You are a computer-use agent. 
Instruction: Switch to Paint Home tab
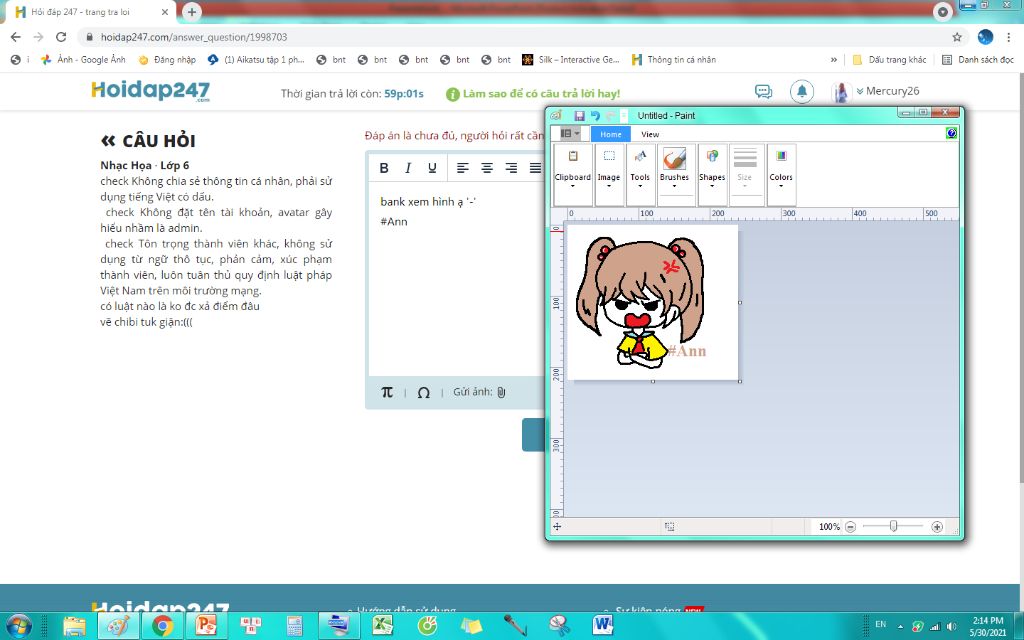[x=611, y=134]
